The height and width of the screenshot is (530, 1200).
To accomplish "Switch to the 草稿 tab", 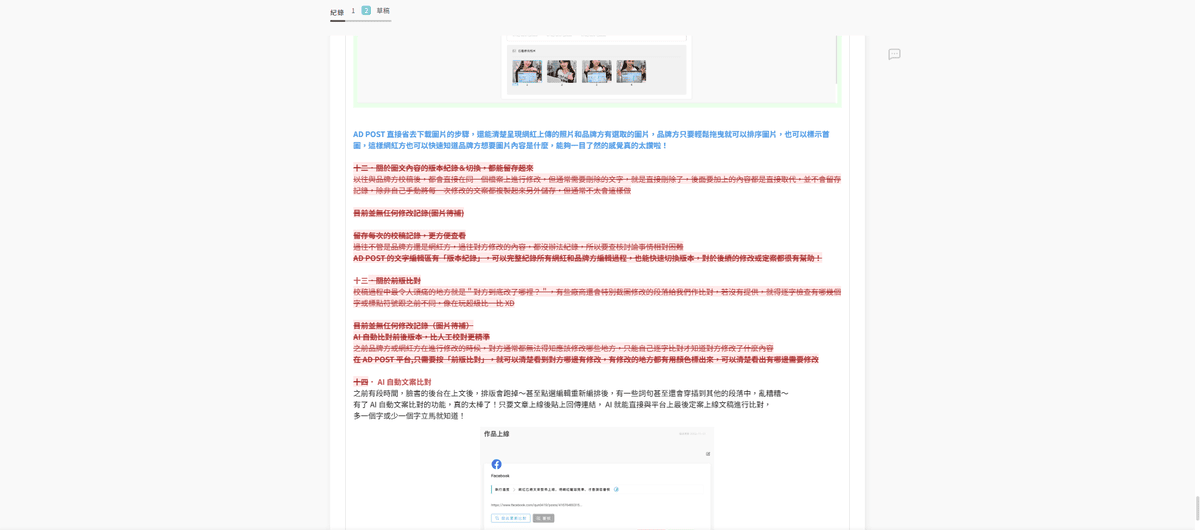I will pyautogui.click(x=383, y=11).
